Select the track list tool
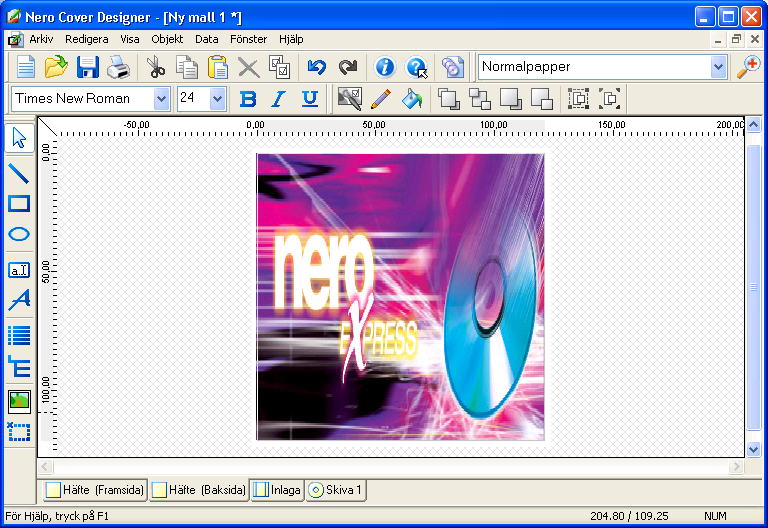The image size is (768, 528). 19,336
